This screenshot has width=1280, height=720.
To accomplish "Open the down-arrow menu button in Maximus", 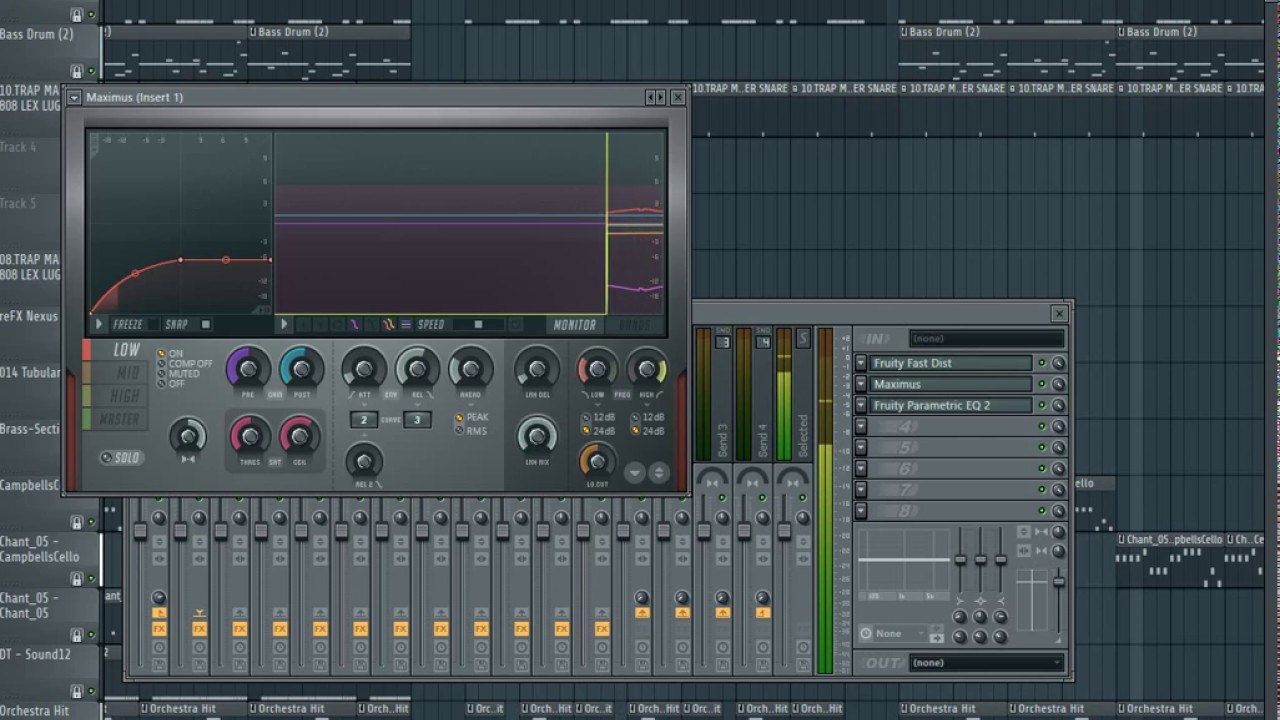I will (x=634, y=472).
